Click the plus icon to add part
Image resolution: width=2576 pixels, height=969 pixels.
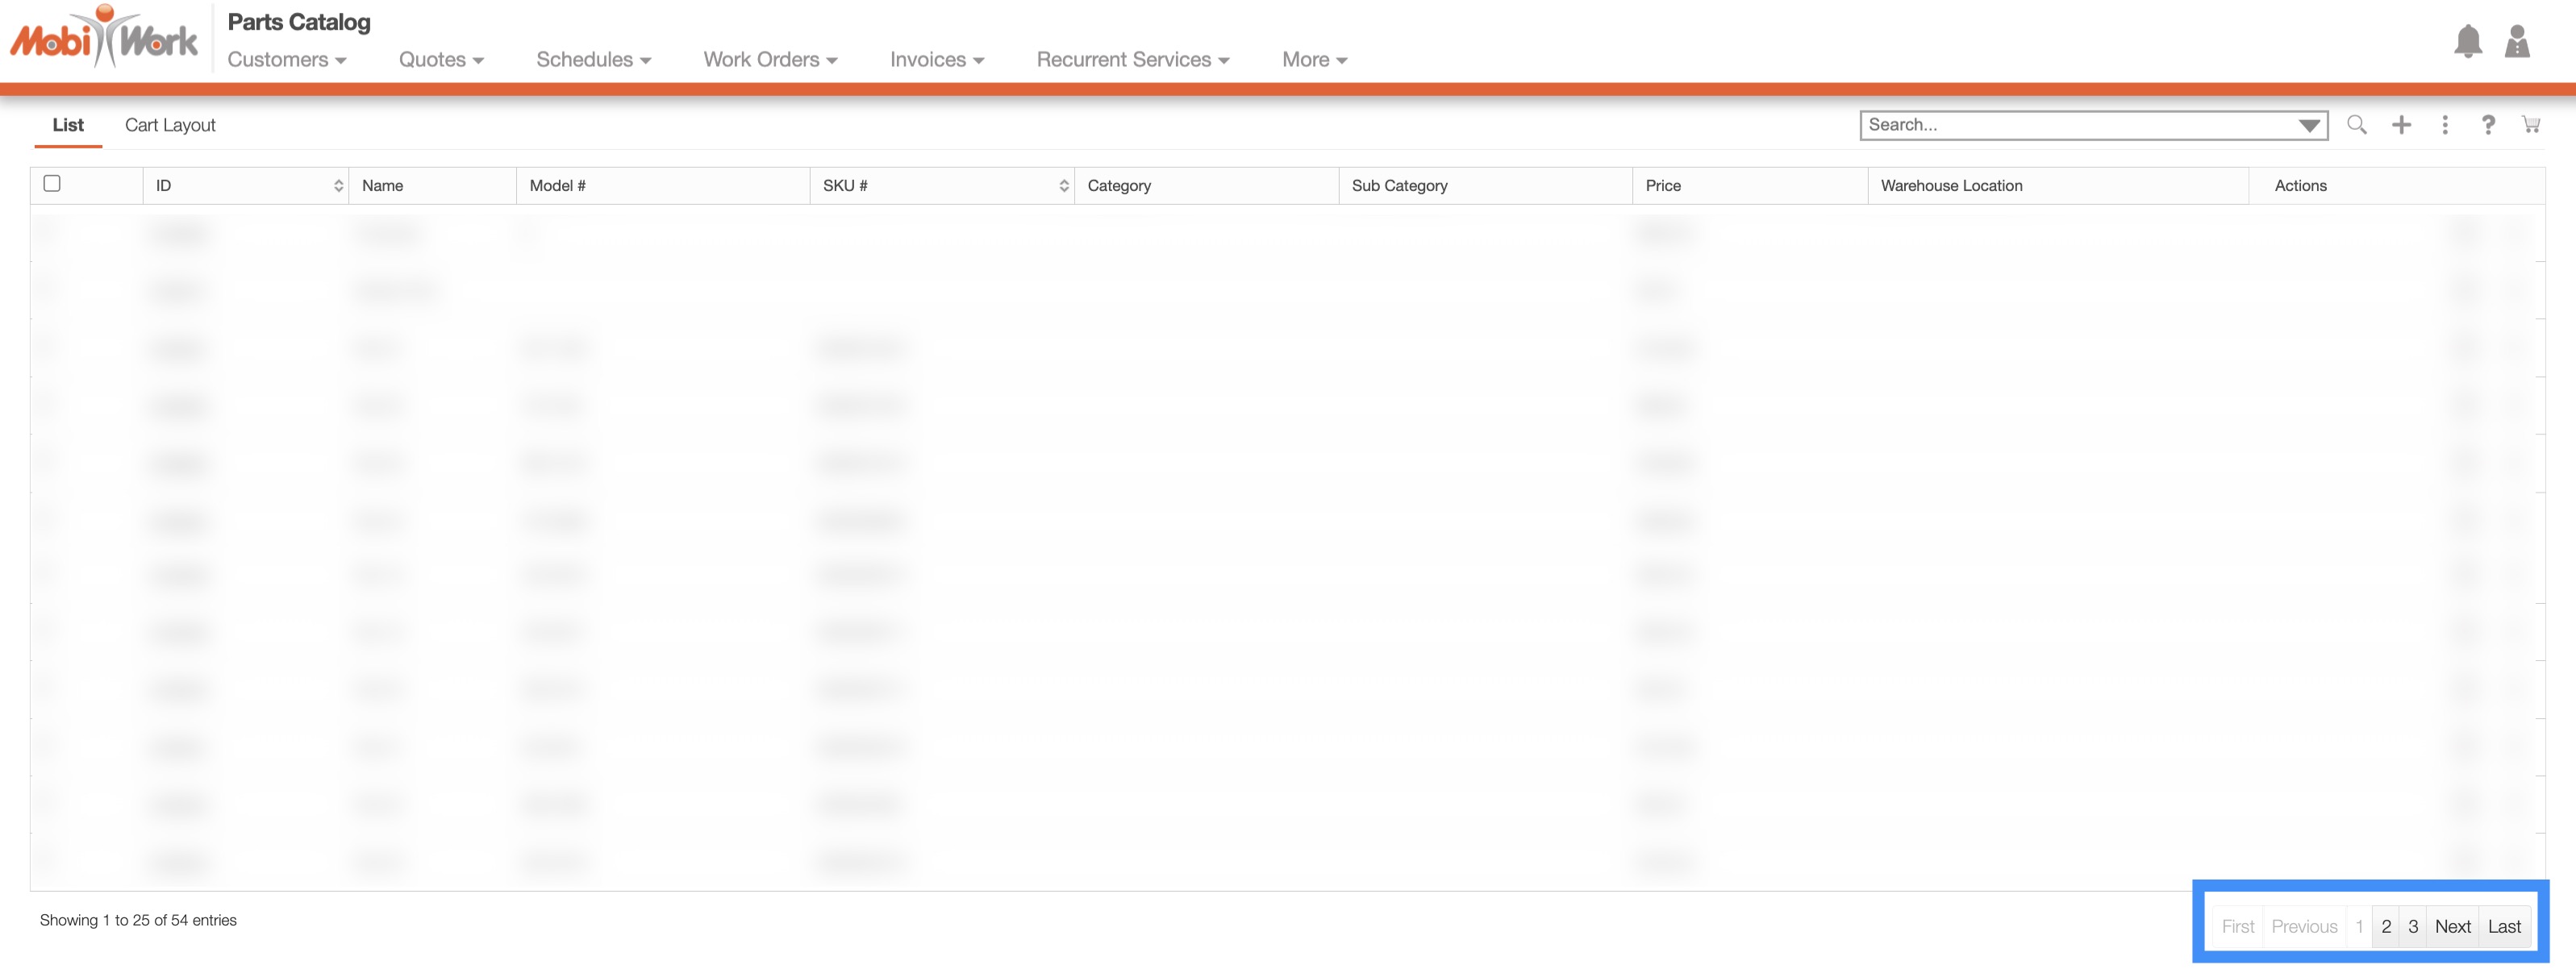coord(2401,125)
